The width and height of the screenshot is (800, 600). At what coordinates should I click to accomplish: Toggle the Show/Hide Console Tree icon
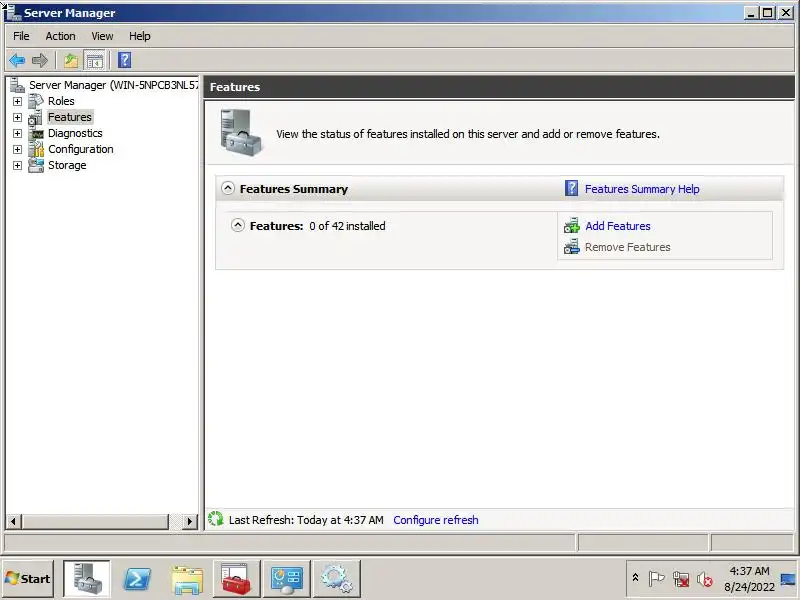pyautogui.click(x=94, y=60)
